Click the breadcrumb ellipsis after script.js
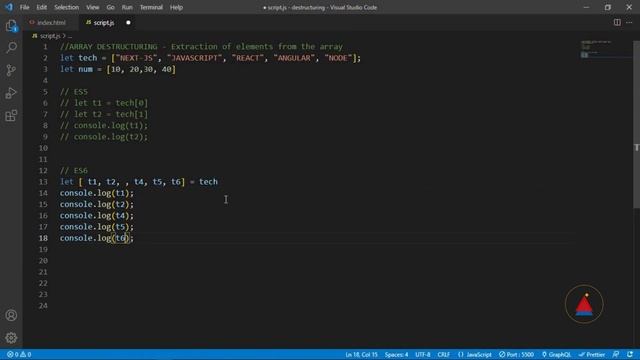Screen dimensions: 640x360 click(x=69, y=36)
